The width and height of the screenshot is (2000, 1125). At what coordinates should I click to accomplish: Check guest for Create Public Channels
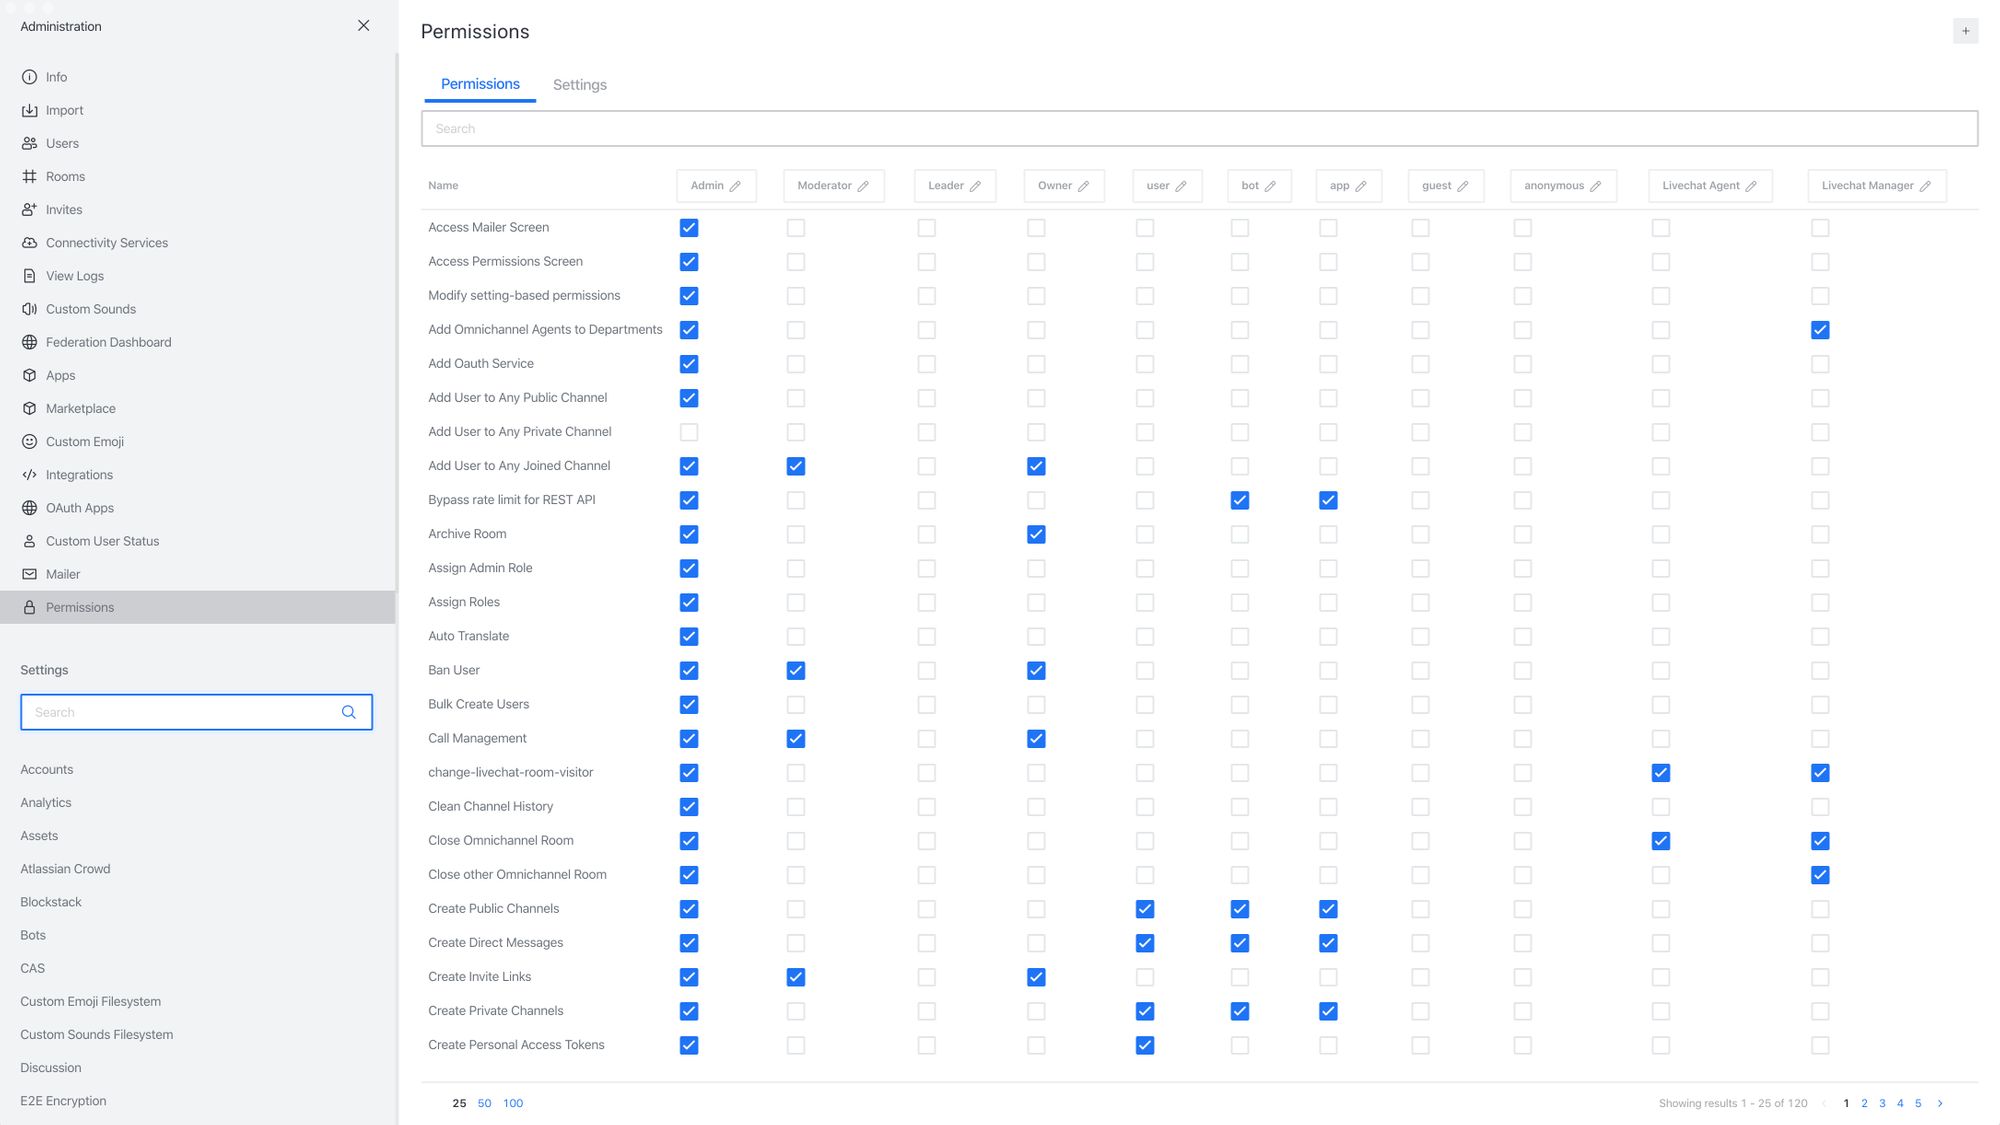1420,909
